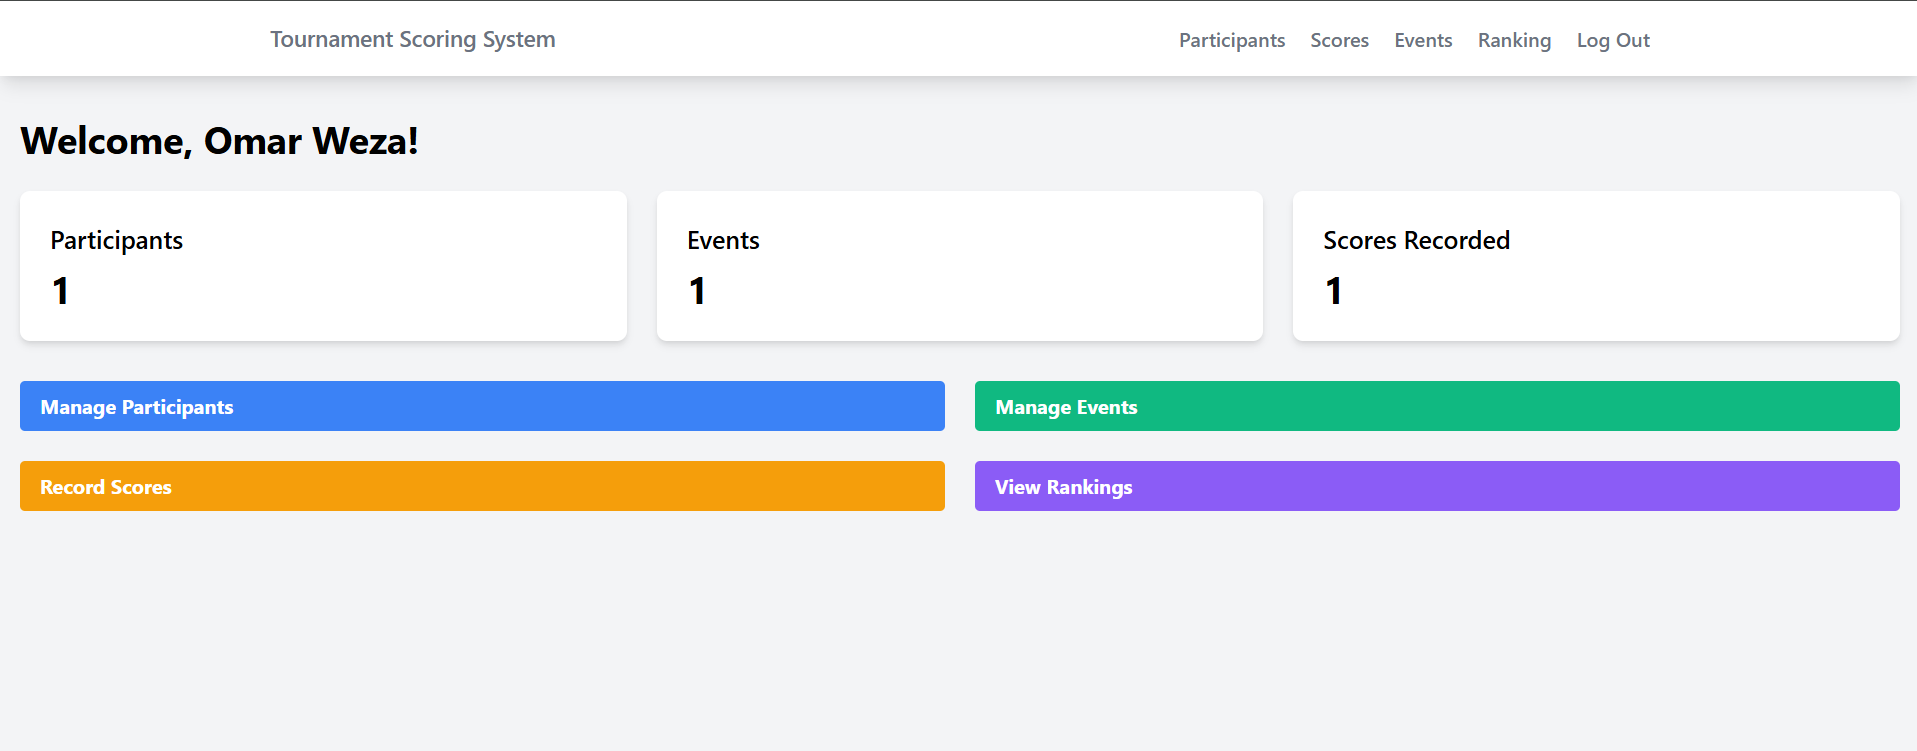Screen dimensions: 1917x751
Task: Log out using the Log Out link
Action: 1612,40
